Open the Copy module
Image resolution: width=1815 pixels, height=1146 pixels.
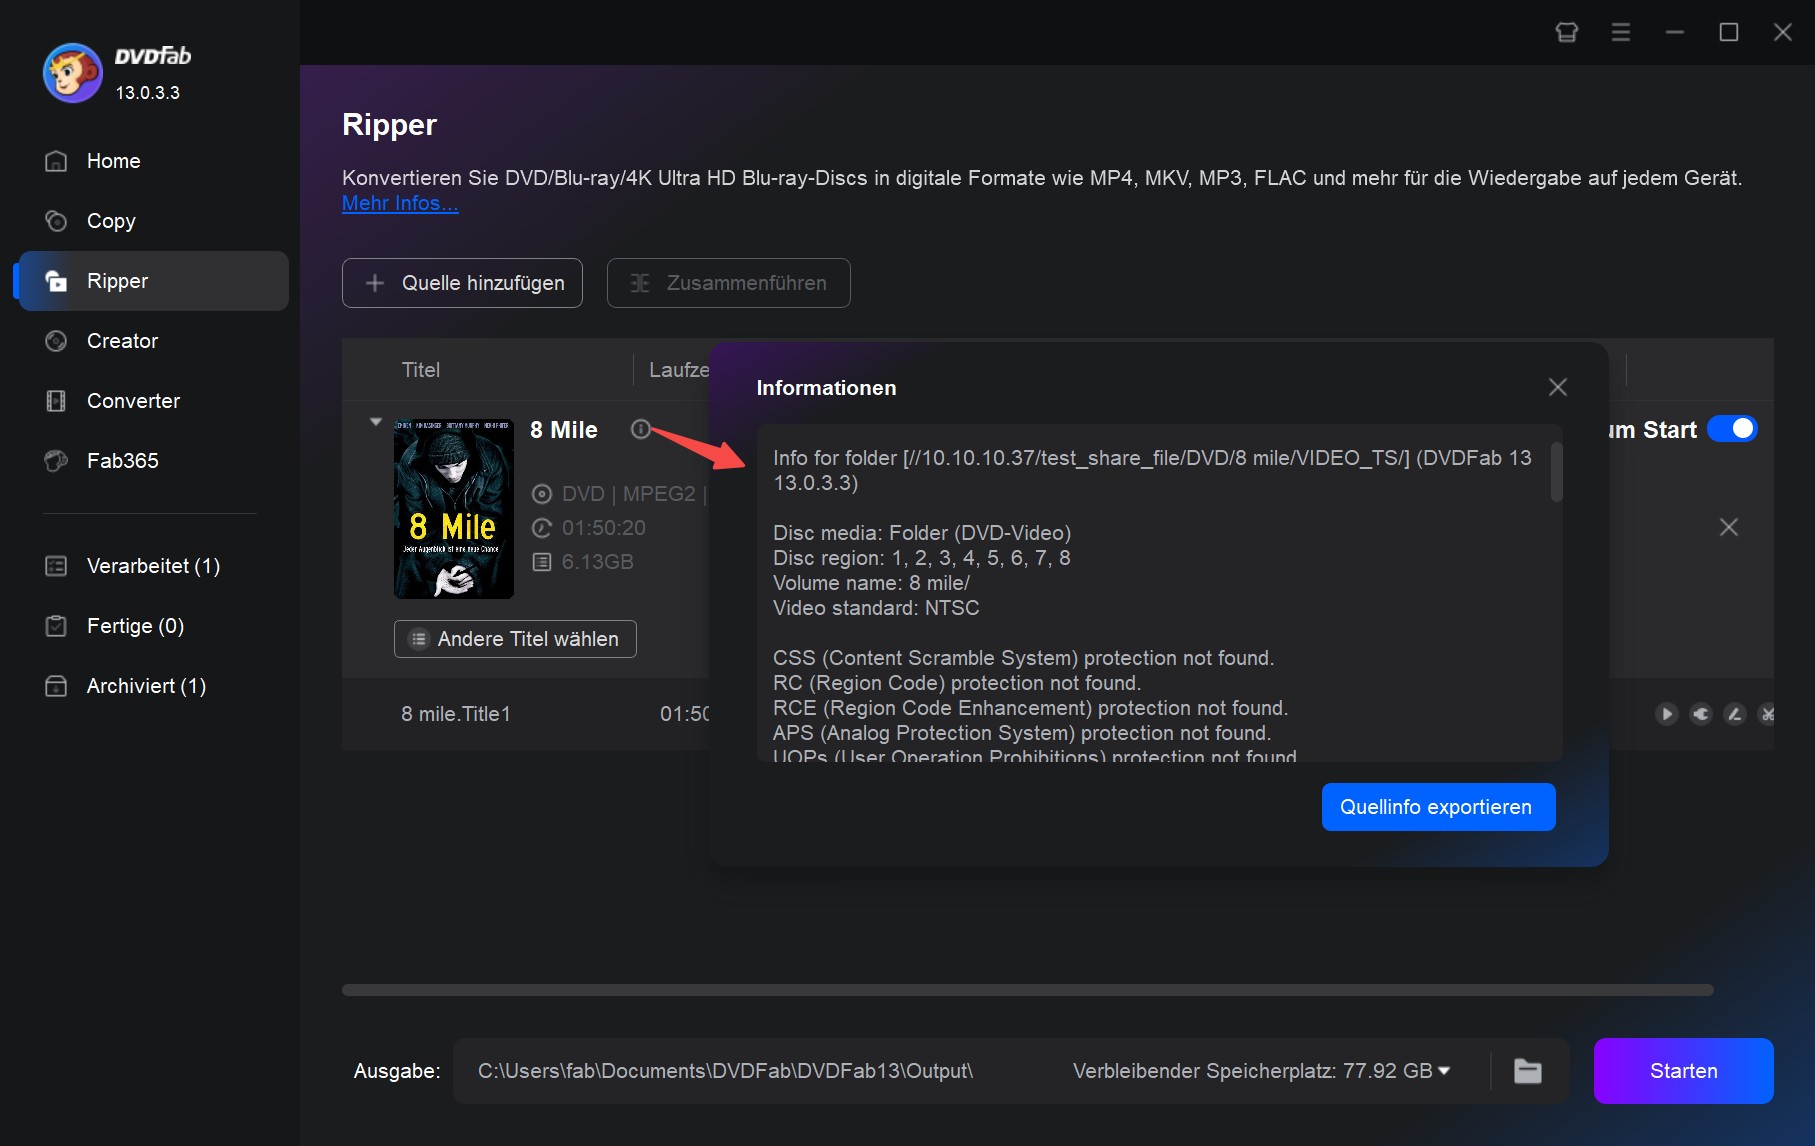(152, 221)
